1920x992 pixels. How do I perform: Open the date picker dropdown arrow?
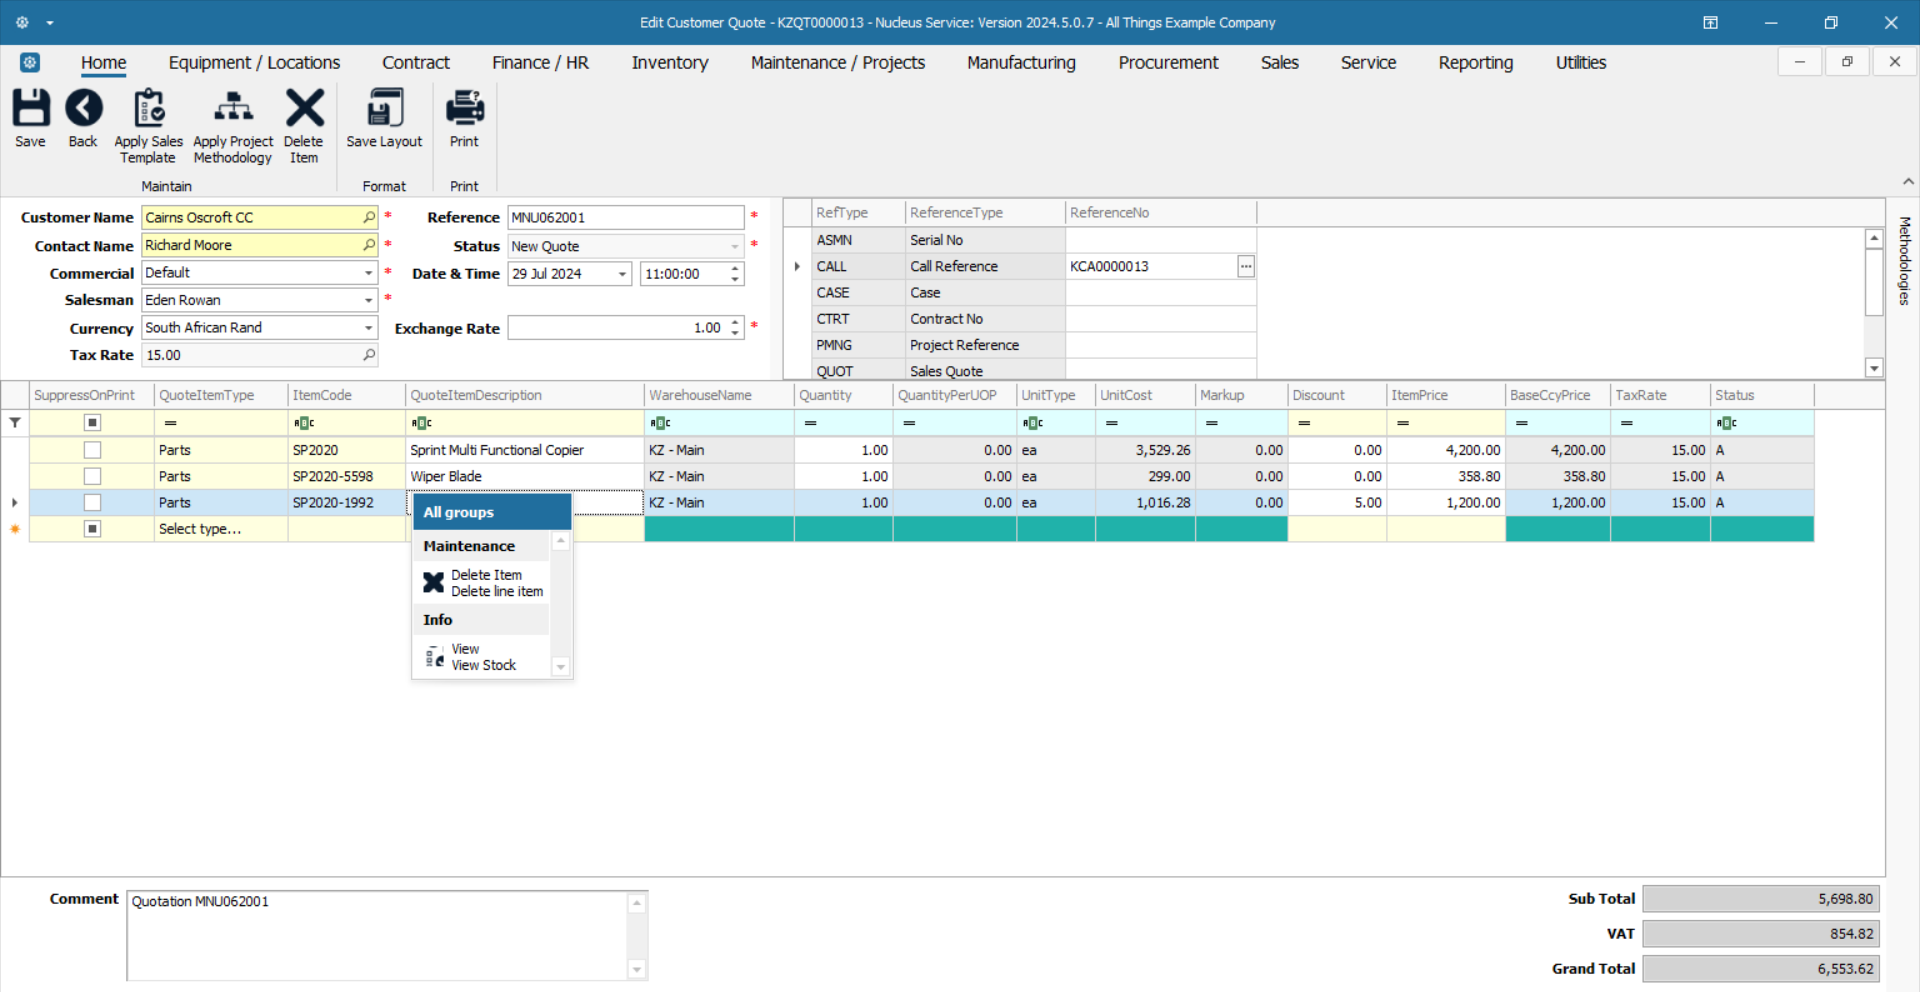pyautogui.click(x=622, y=274)
